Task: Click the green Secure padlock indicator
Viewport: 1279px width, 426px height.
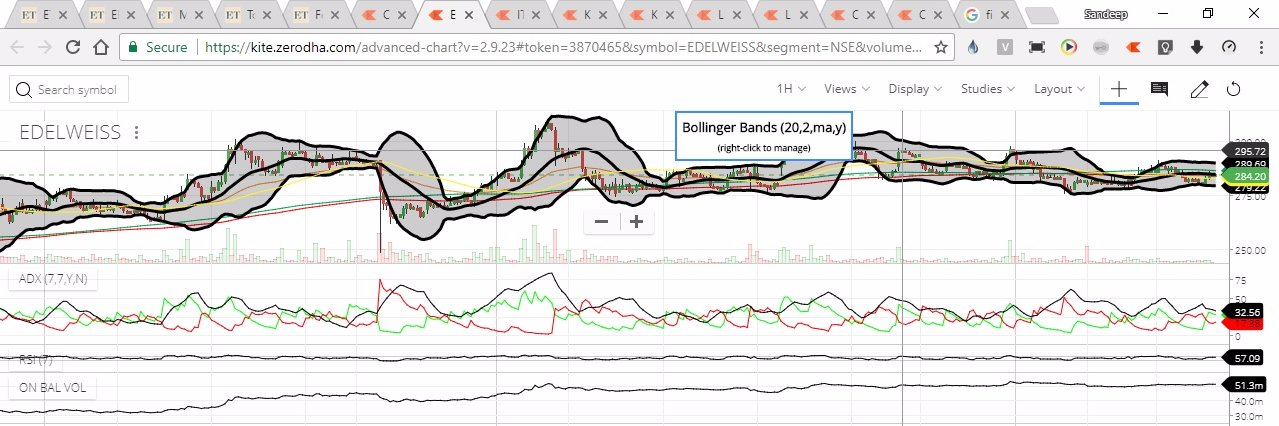Action: pos(159,47)
